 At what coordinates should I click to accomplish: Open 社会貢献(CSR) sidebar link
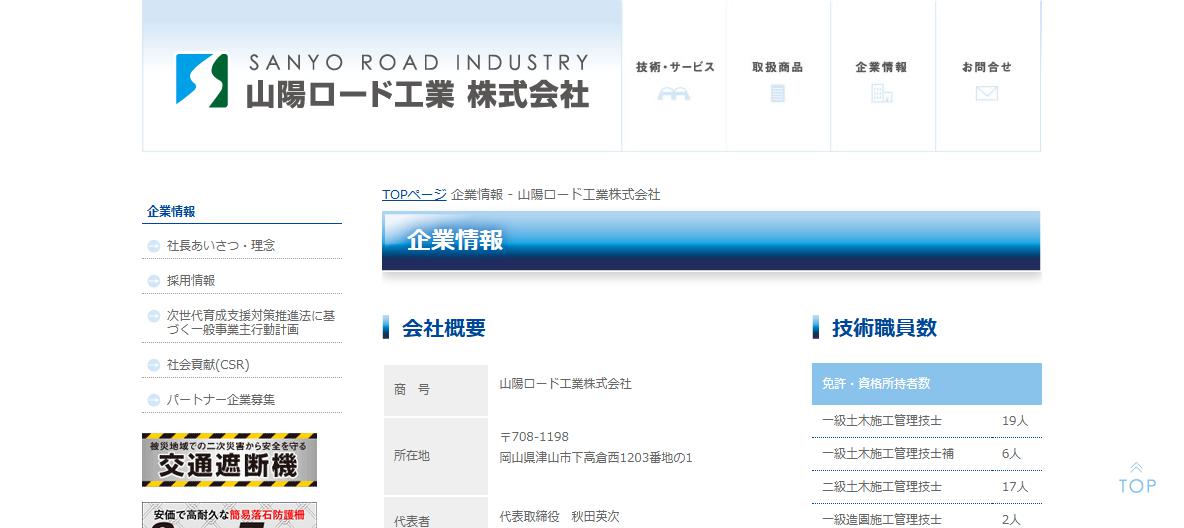tap(208, 365)
